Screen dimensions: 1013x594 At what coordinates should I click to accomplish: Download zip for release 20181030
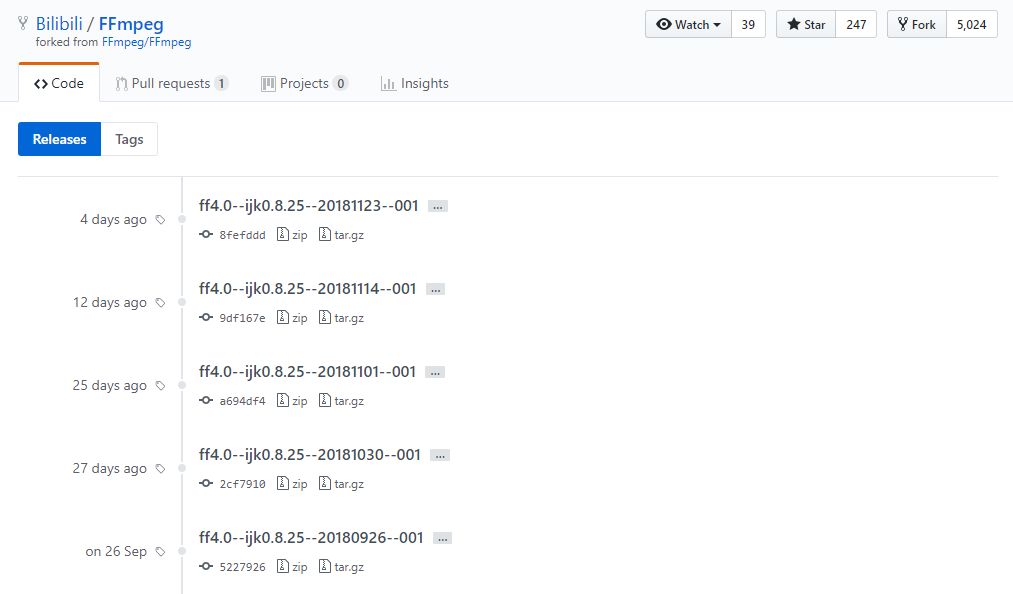(292, 483)
